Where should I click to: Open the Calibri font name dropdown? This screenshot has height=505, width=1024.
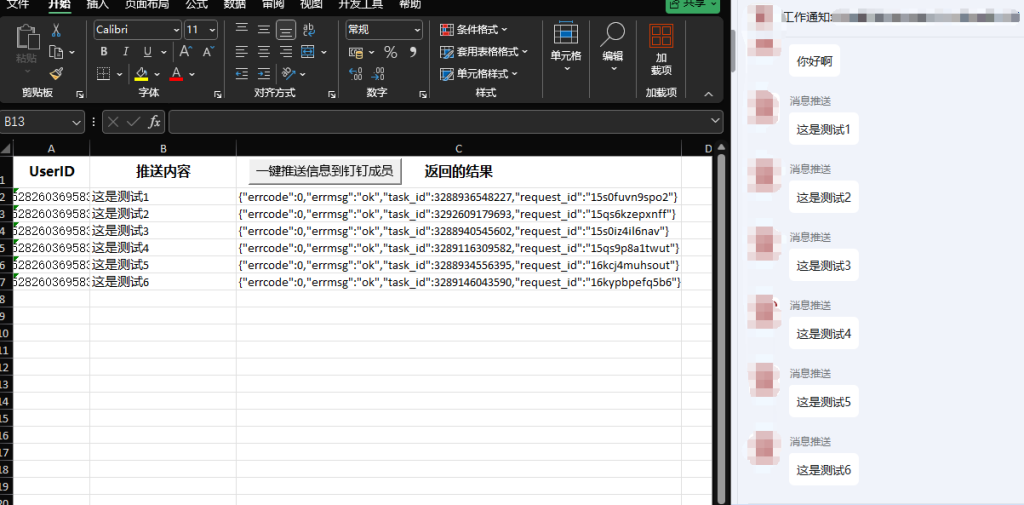[x=138, y=30]
